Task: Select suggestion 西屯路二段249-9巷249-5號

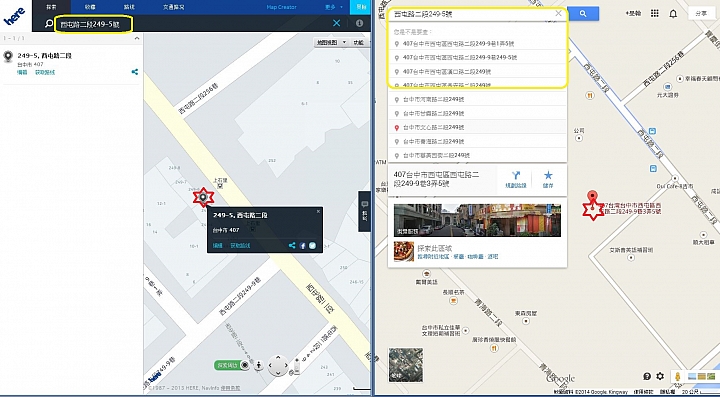Action: pyautogui.click(x=478, y=58)
